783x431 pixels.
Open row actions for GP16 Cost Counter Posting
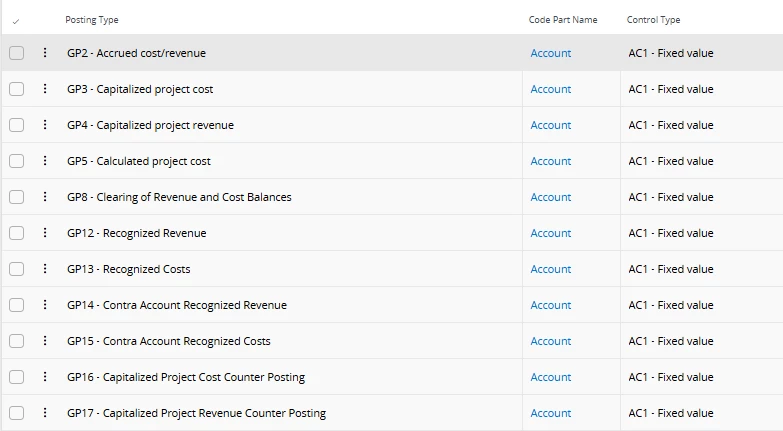(45, 376)
